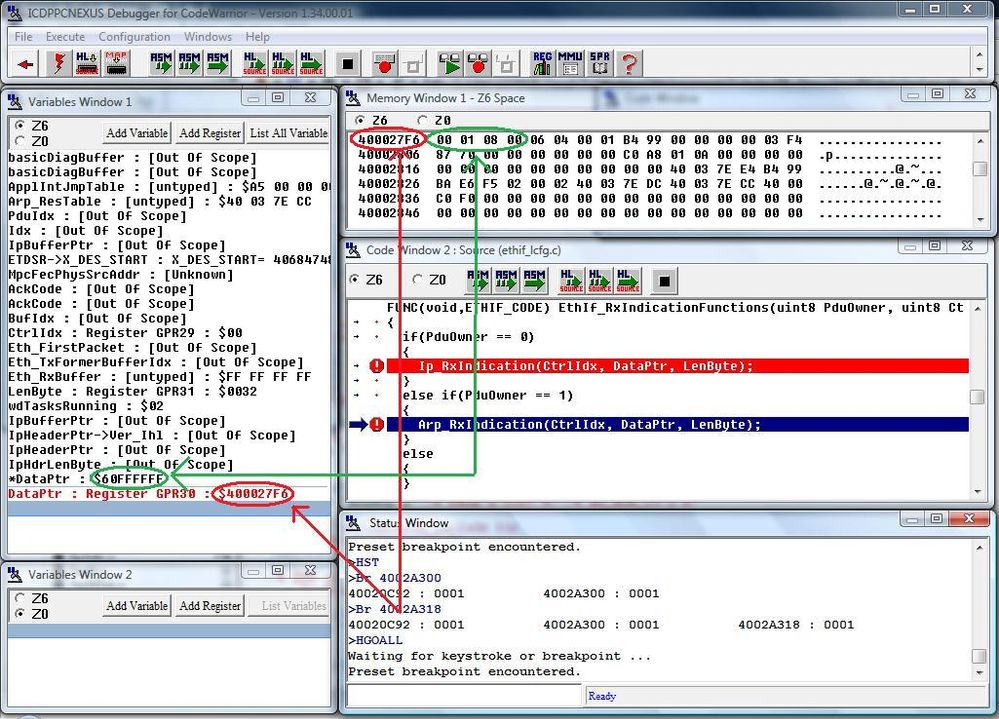Image resolution: width=999 pixels, height=719 pixels.
Task: Click Code Window 2 black stop icon
Action: pos(664,280)
